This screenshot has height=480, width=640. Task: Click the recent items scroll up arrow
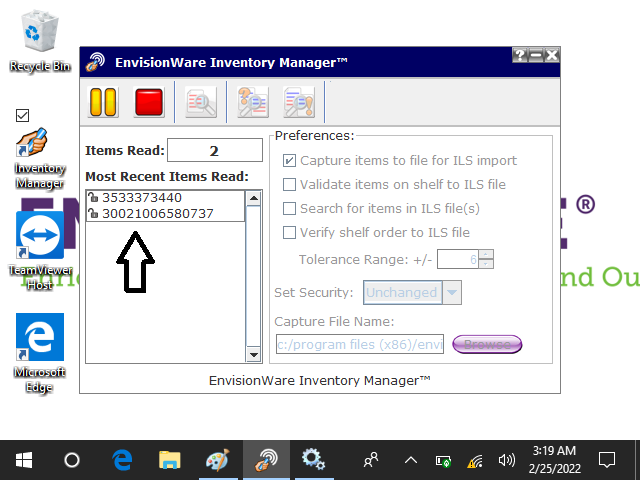click(253, 199)
